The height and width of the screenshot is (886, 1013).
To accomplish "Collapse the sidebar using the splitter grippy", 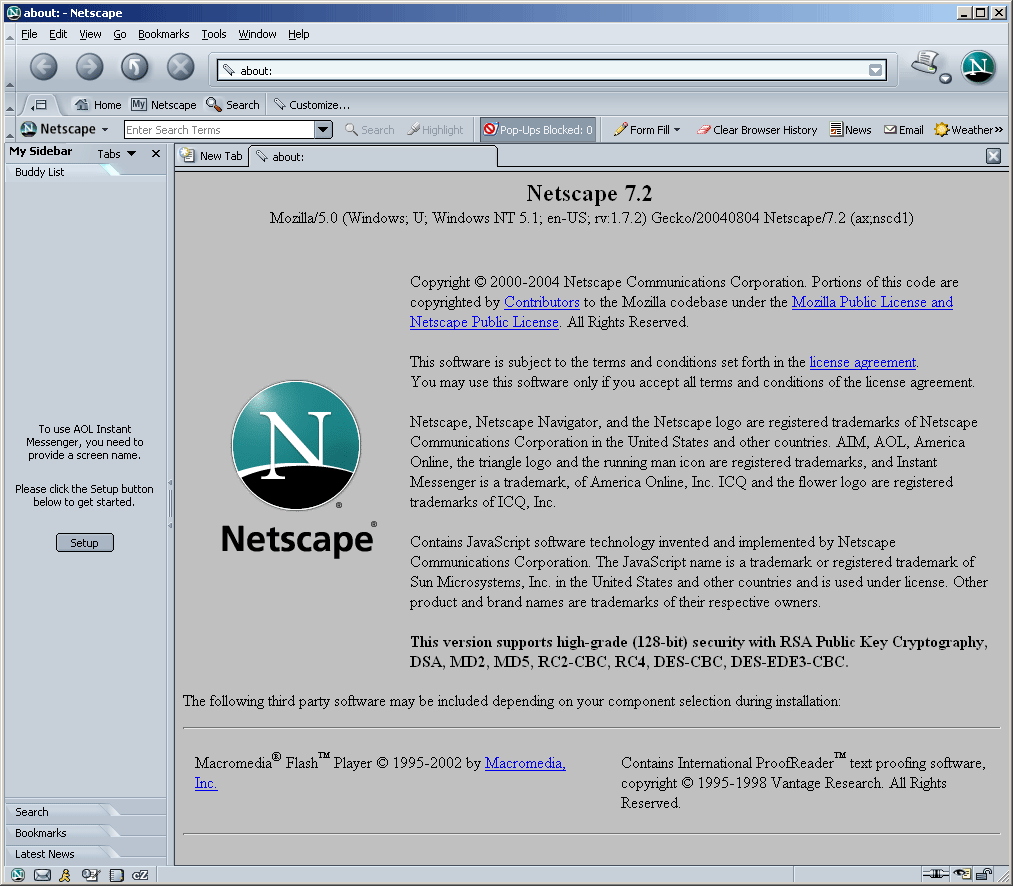I will 170,504.
